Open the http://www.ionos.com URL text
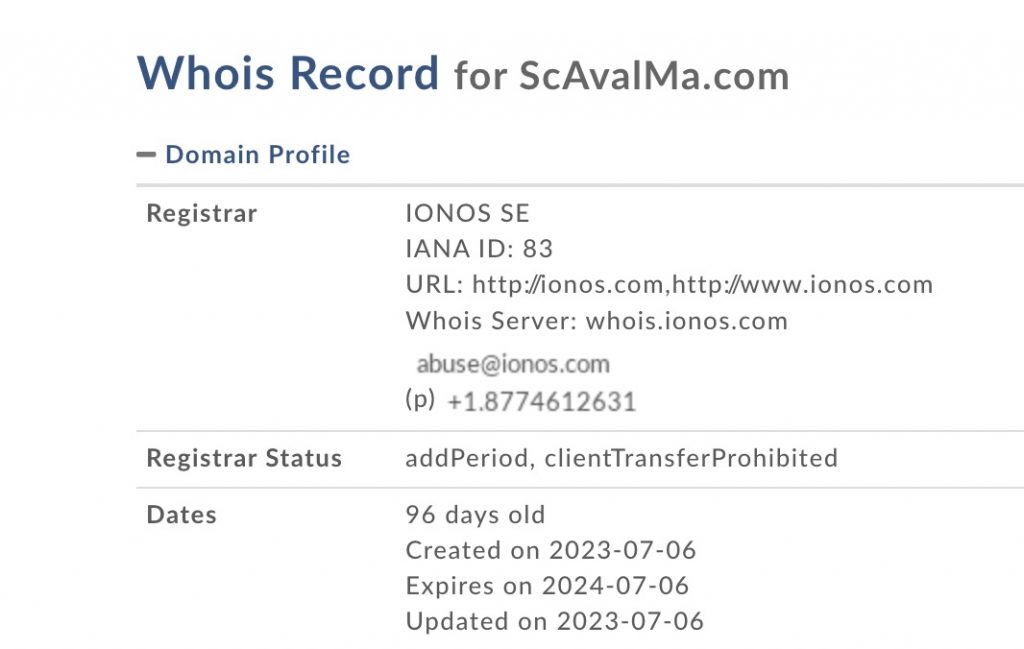This screenshot has width=1024, height=649. 803,285
